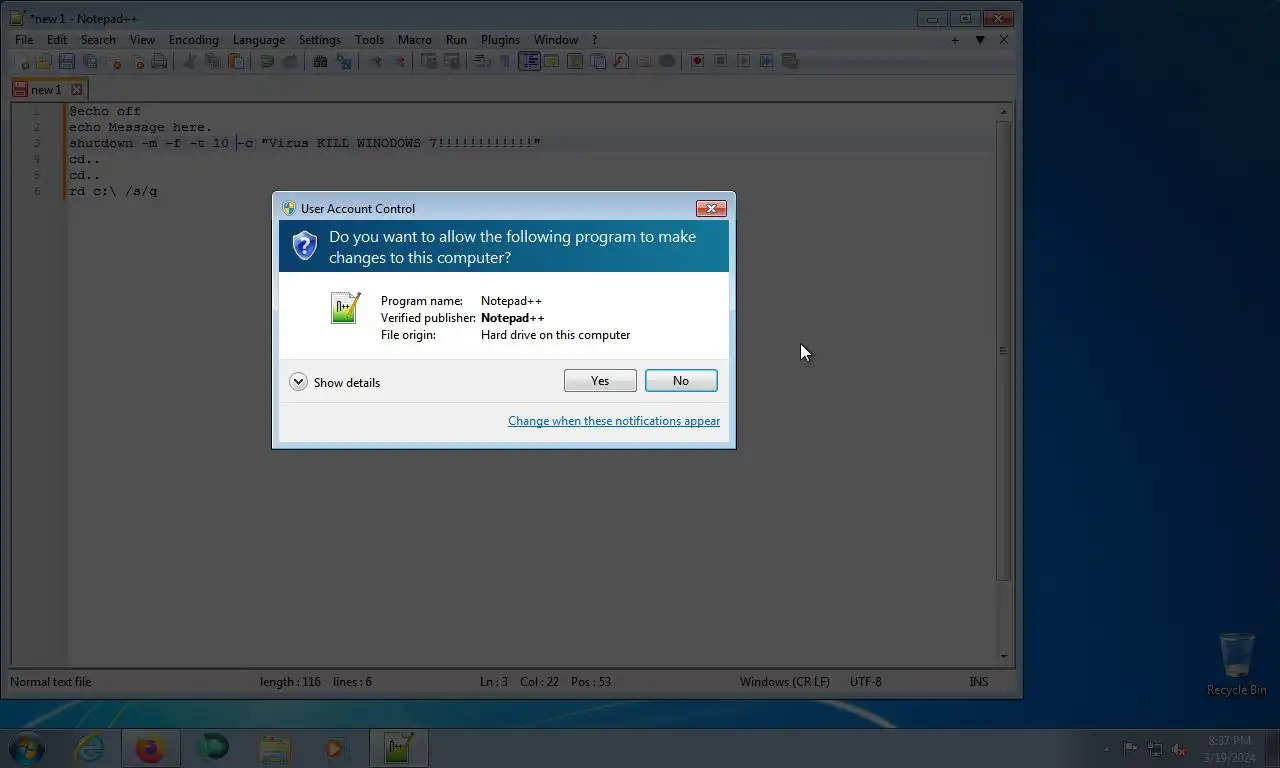The image size is (1280, 768).
Task: Expand Show details in UAC dialog
Action: point(334,382)
